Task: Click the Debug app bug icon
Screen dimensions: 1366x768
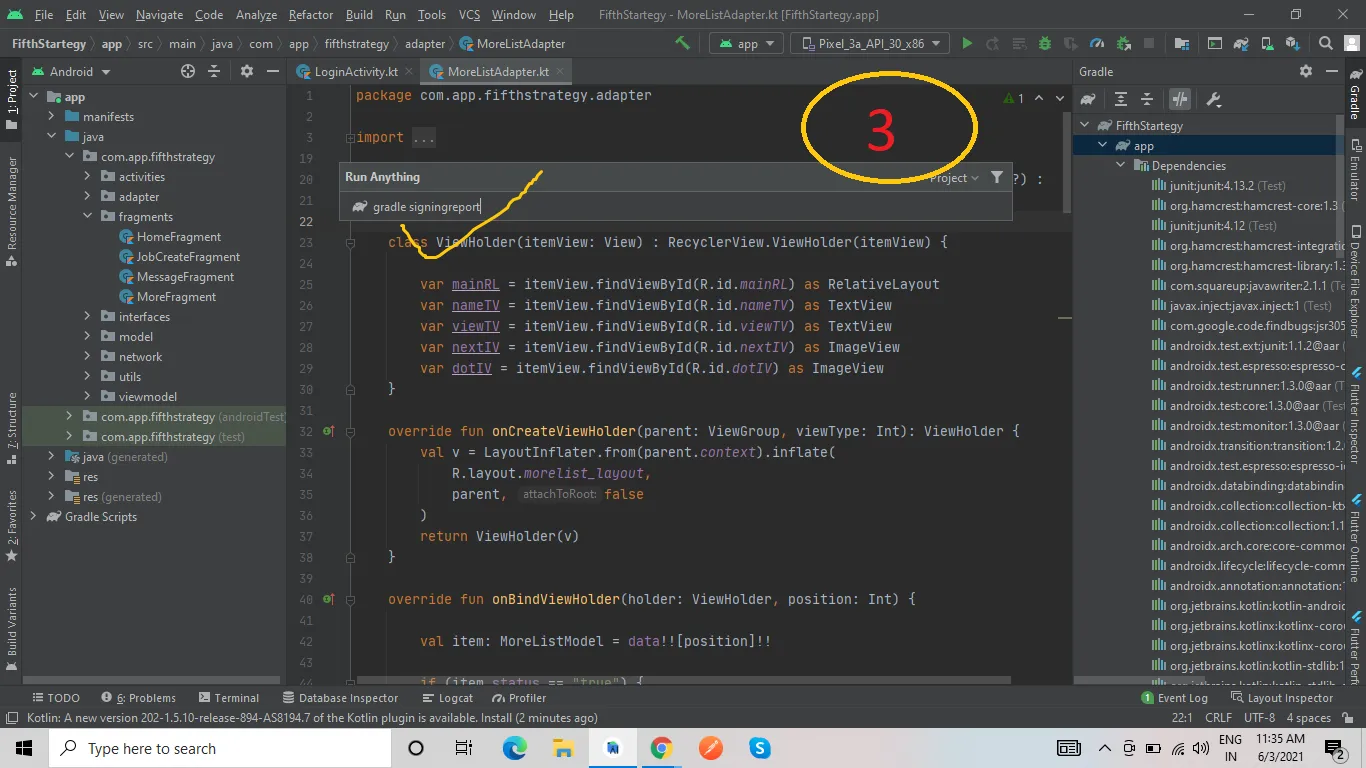Action: [1044, 44]
